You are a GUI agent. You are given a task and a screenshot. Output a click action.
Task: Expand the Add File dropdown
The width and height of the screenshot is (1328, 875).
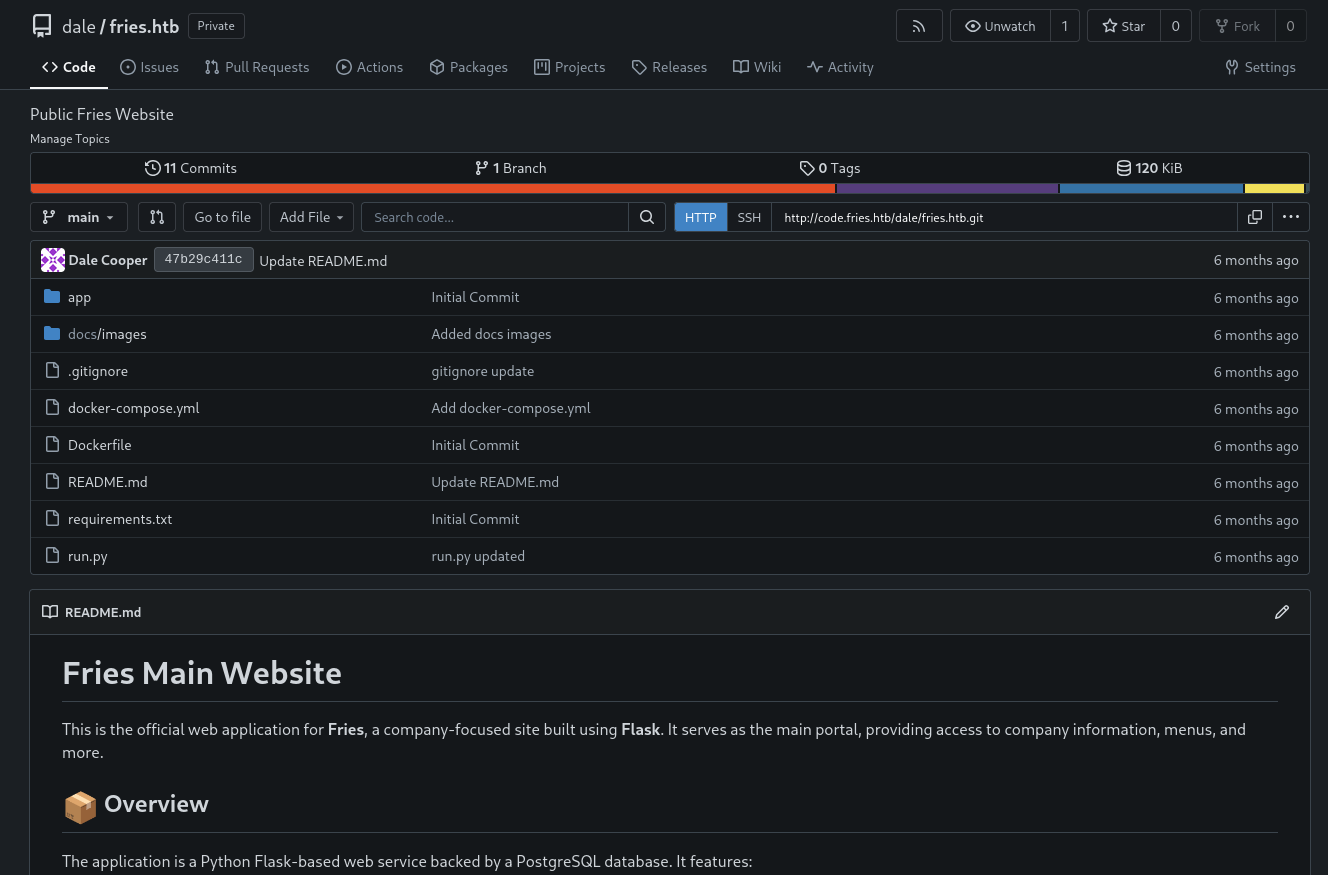[x=312, y=217]
